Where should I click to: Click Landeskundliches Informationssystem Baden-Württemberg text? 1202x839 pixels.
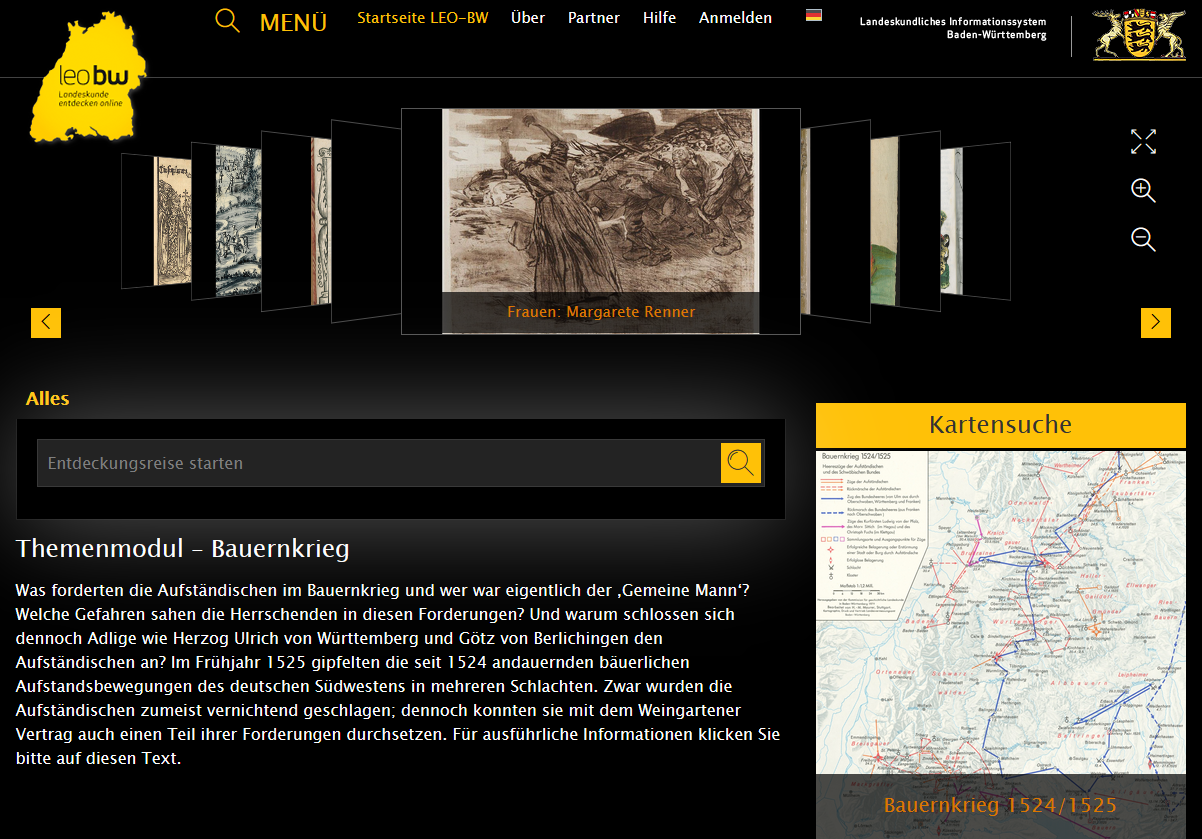(953, 28)
